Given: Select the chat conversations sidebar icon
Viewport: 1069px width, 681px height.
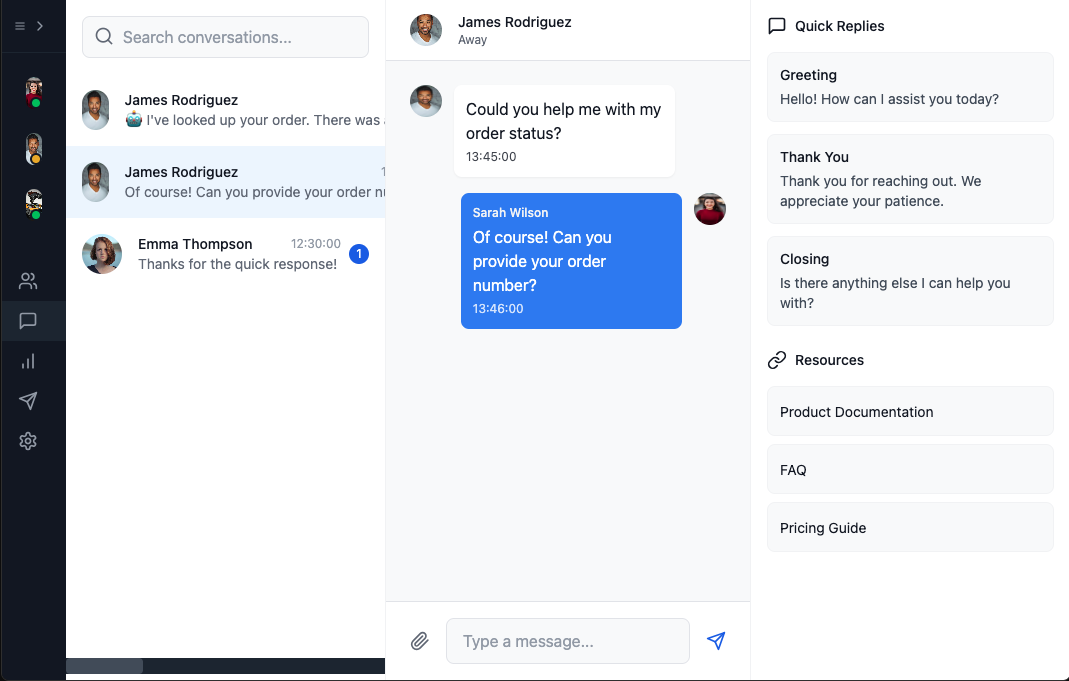Looking at the screenshot, I should (x=28, y=320).
